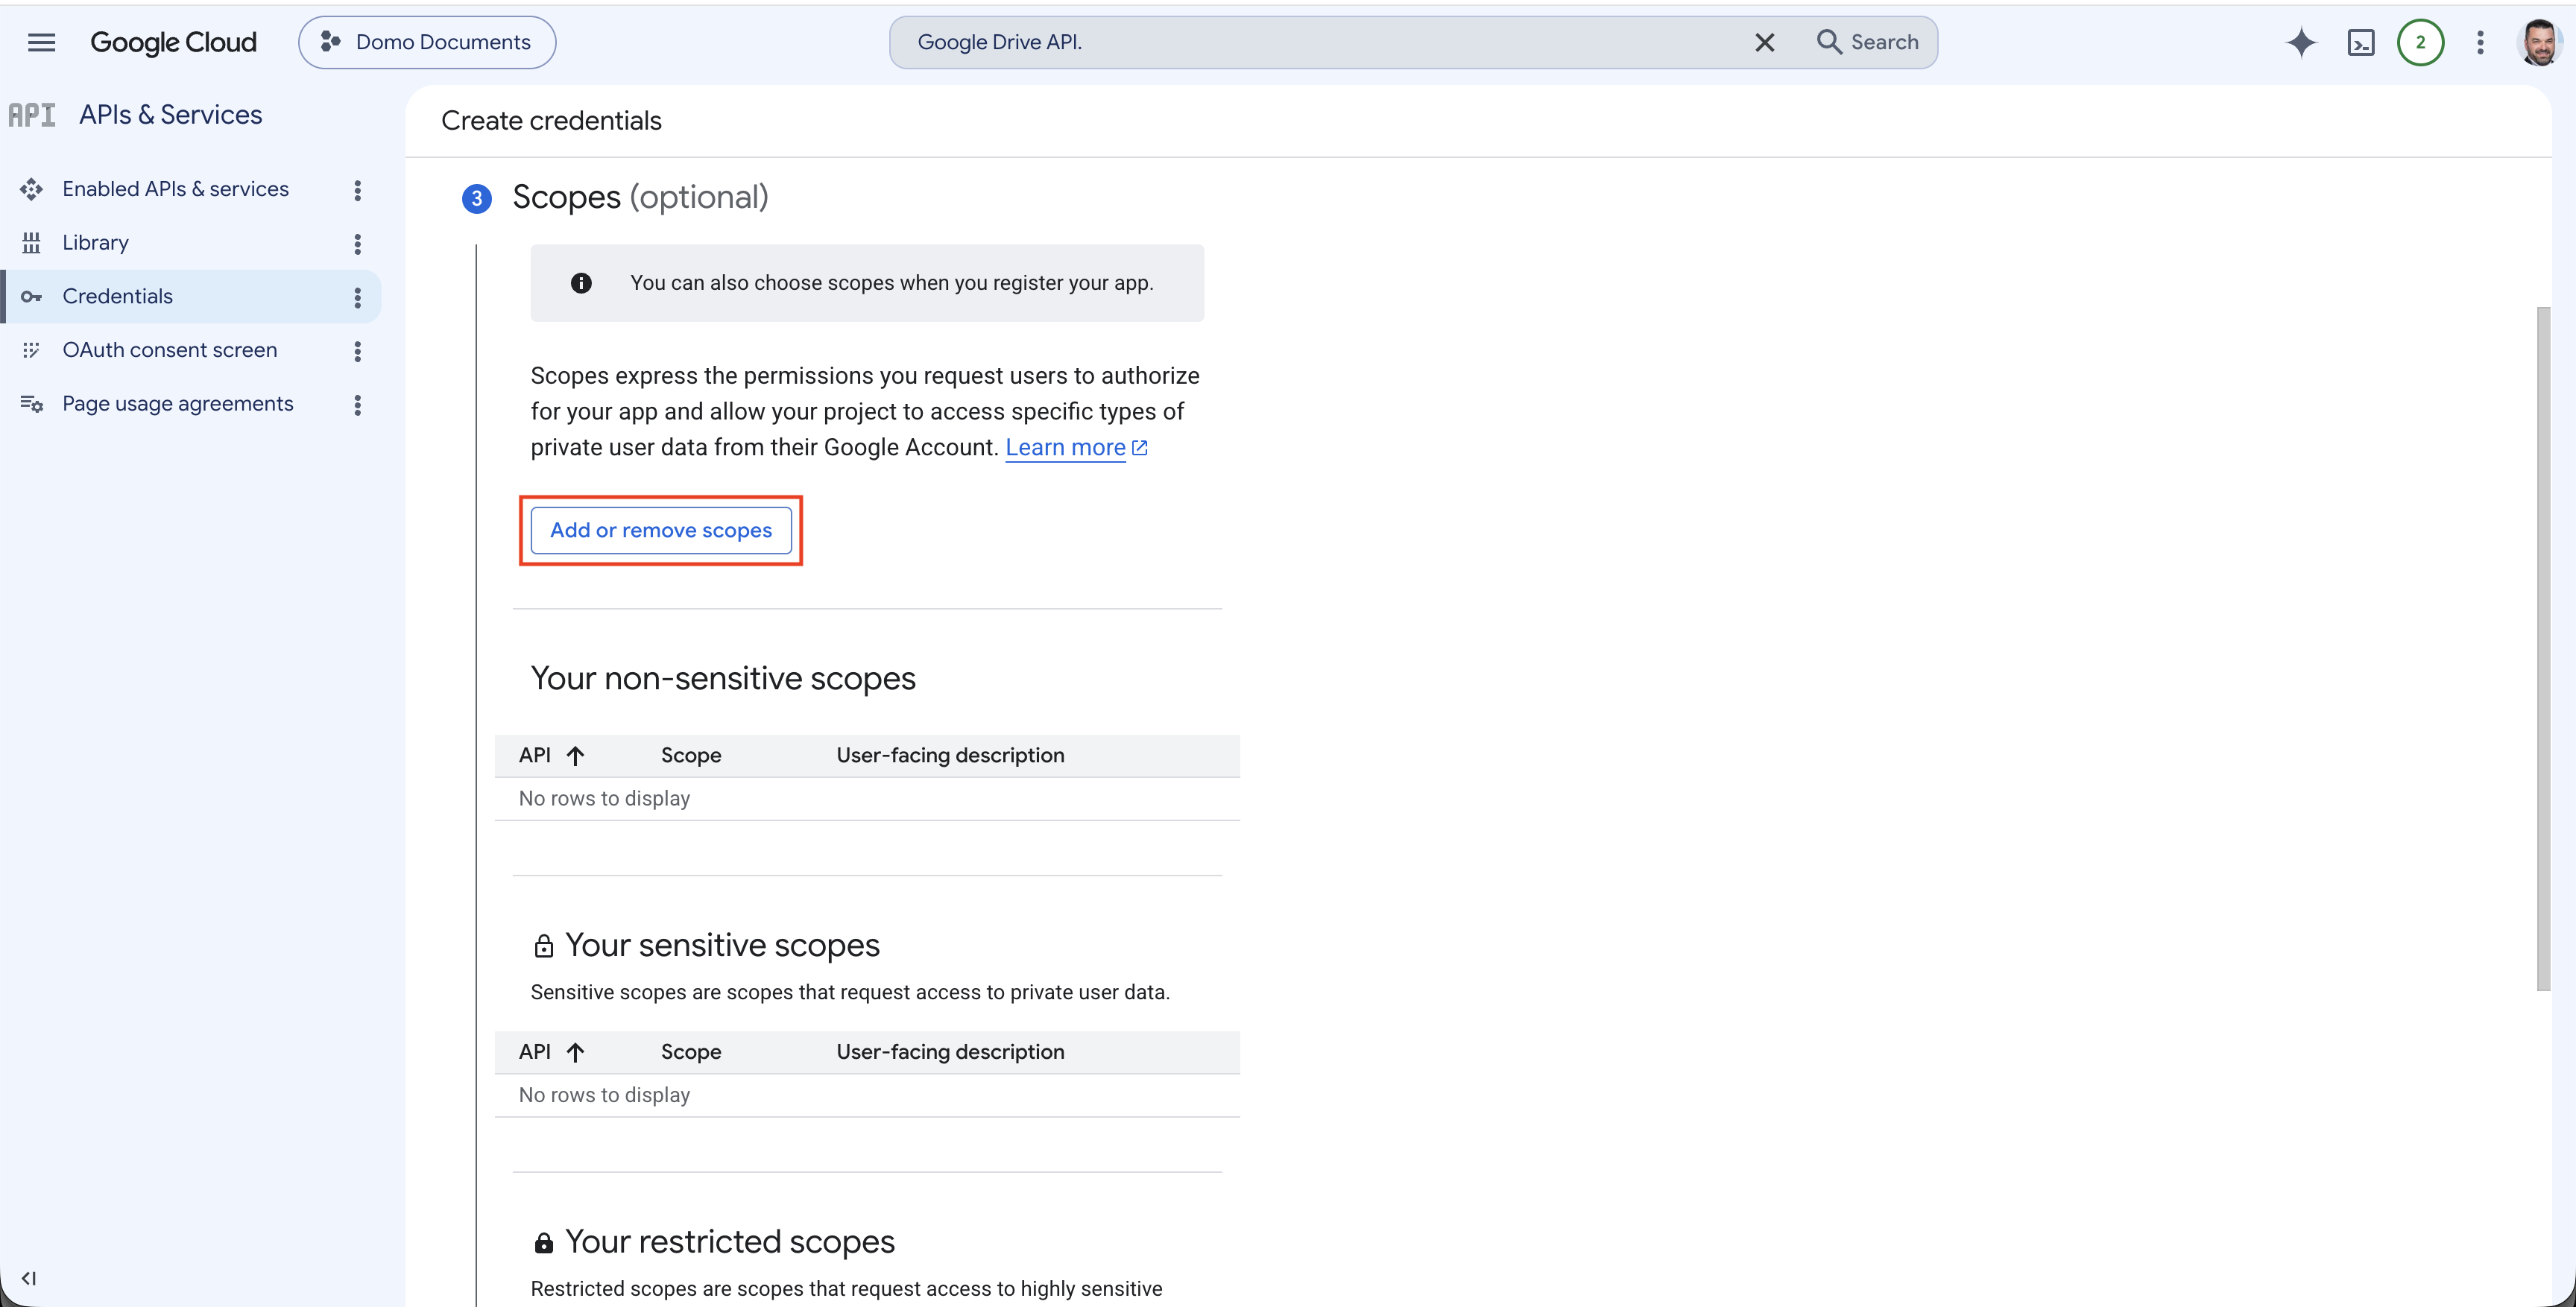
Task: Open OAuth consent screen page
Action: [169, 350]
